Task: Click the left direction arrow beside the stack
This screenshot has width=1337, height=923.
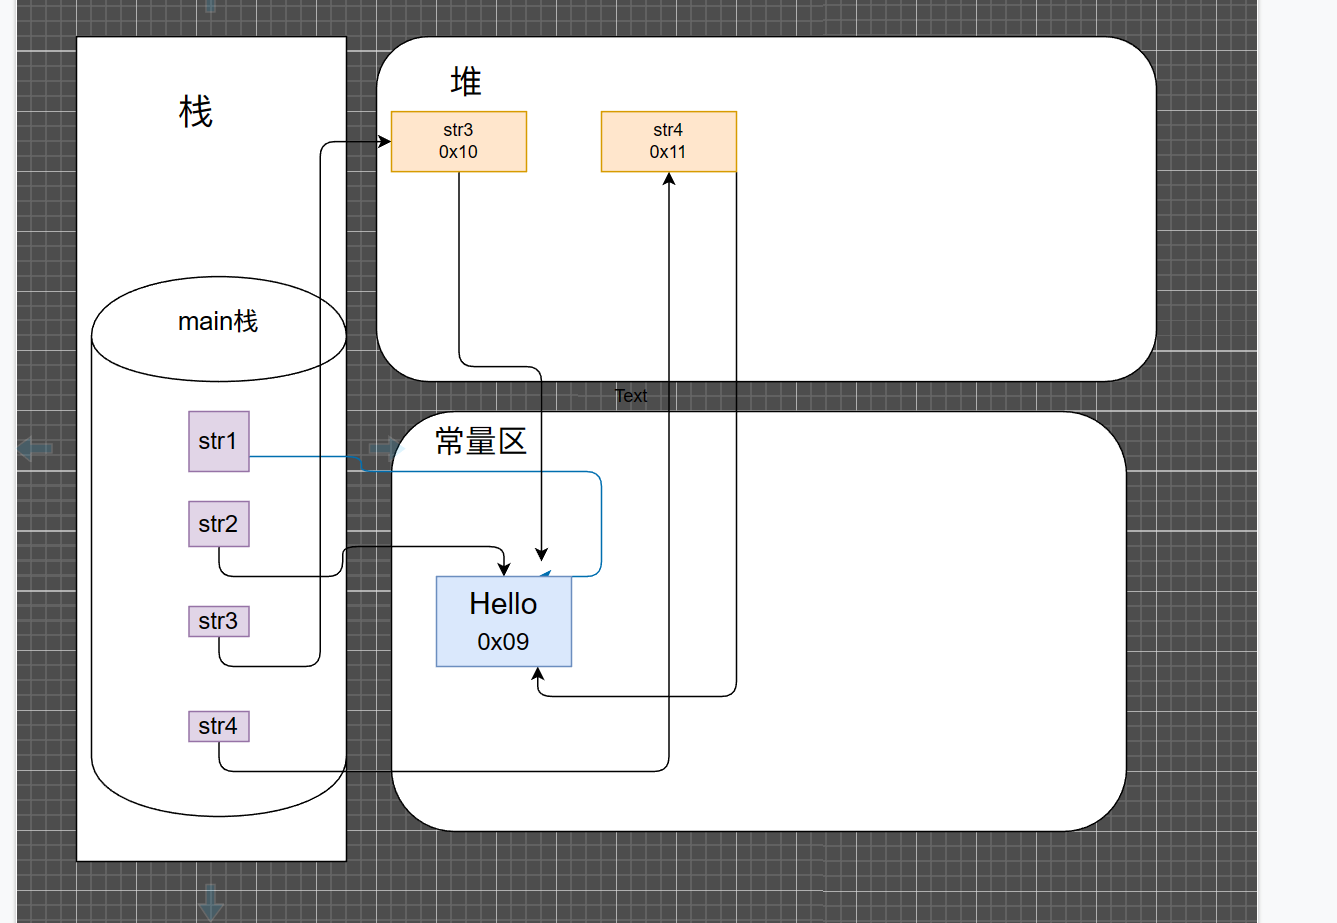Action: pyautogui.click(x=35, y=448)
